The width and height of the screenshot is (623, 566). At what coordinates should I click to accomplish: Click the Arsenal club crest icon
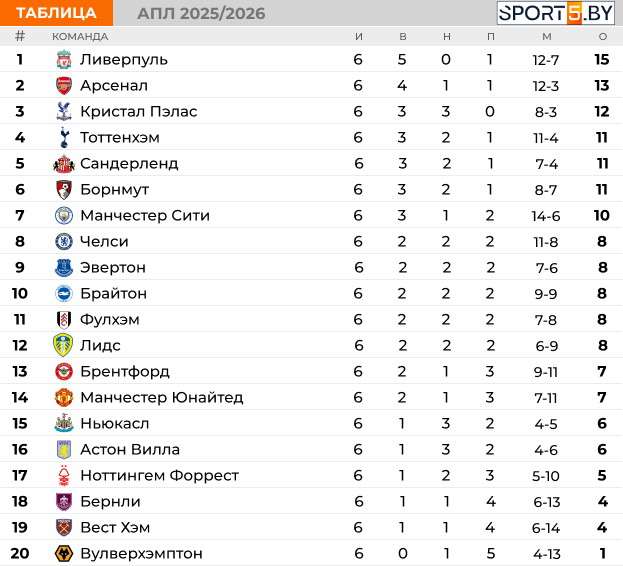click(x=64, y=85)
